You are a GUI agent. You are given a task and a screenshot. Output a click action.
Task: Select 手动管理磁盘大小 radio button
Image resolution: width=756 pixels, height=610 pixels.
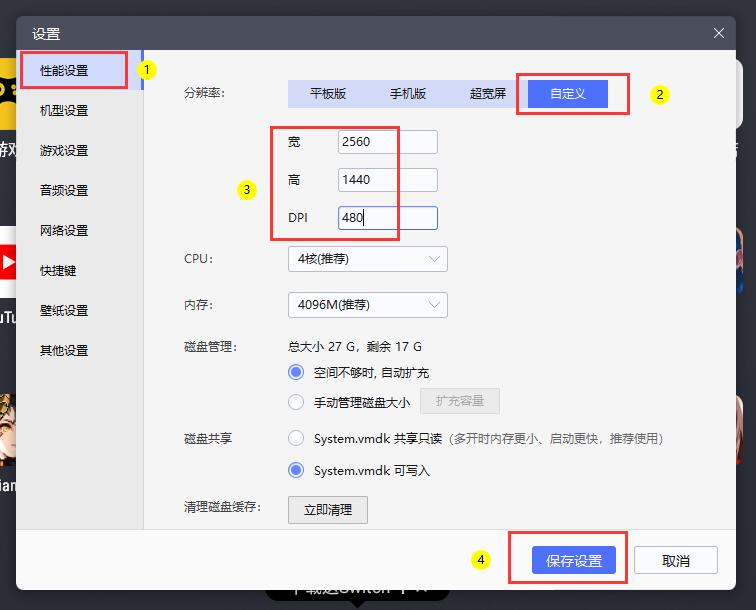coord(296,402)
